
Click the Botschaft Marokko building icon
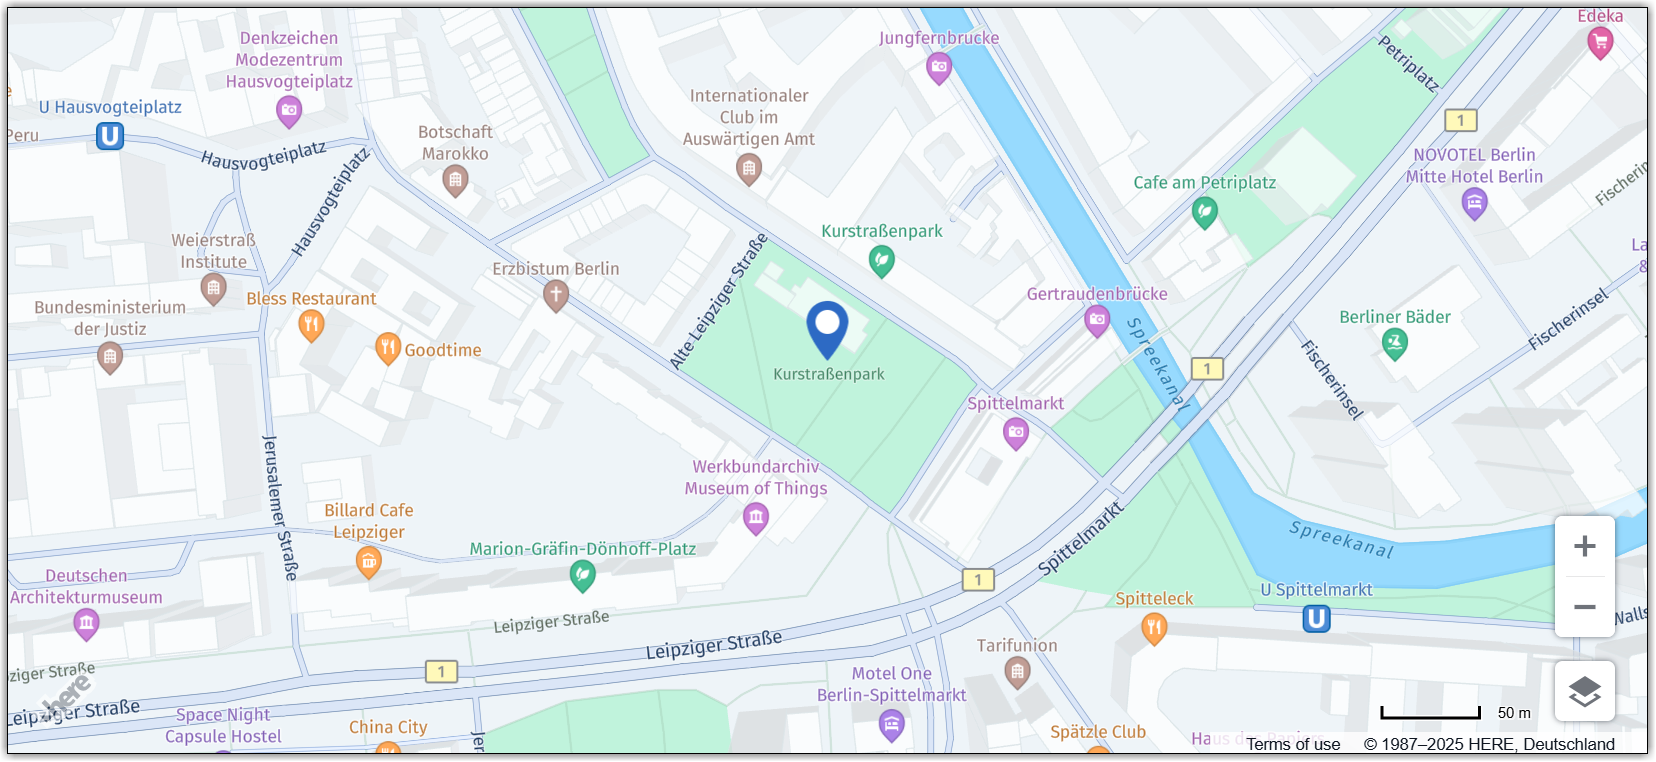point(455,181)
